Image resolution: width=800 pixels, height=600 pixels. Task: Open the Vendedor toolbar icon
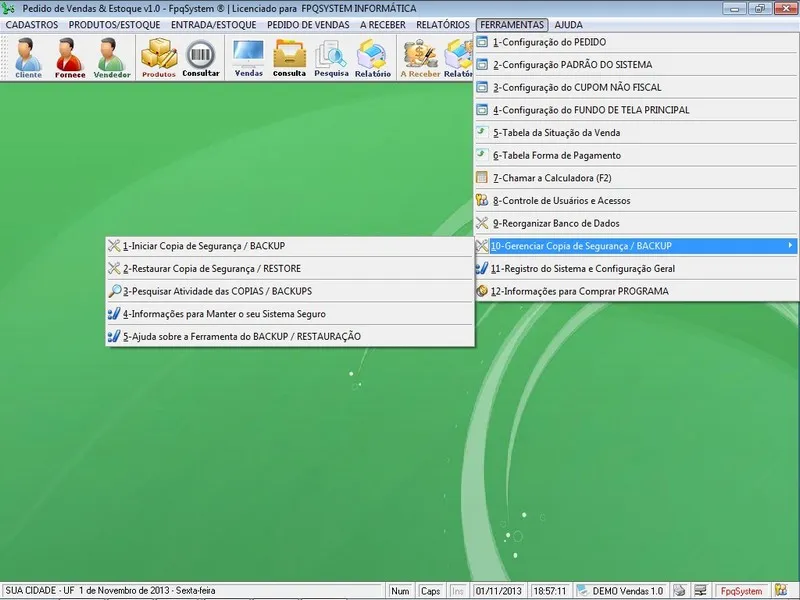[112, 57]
